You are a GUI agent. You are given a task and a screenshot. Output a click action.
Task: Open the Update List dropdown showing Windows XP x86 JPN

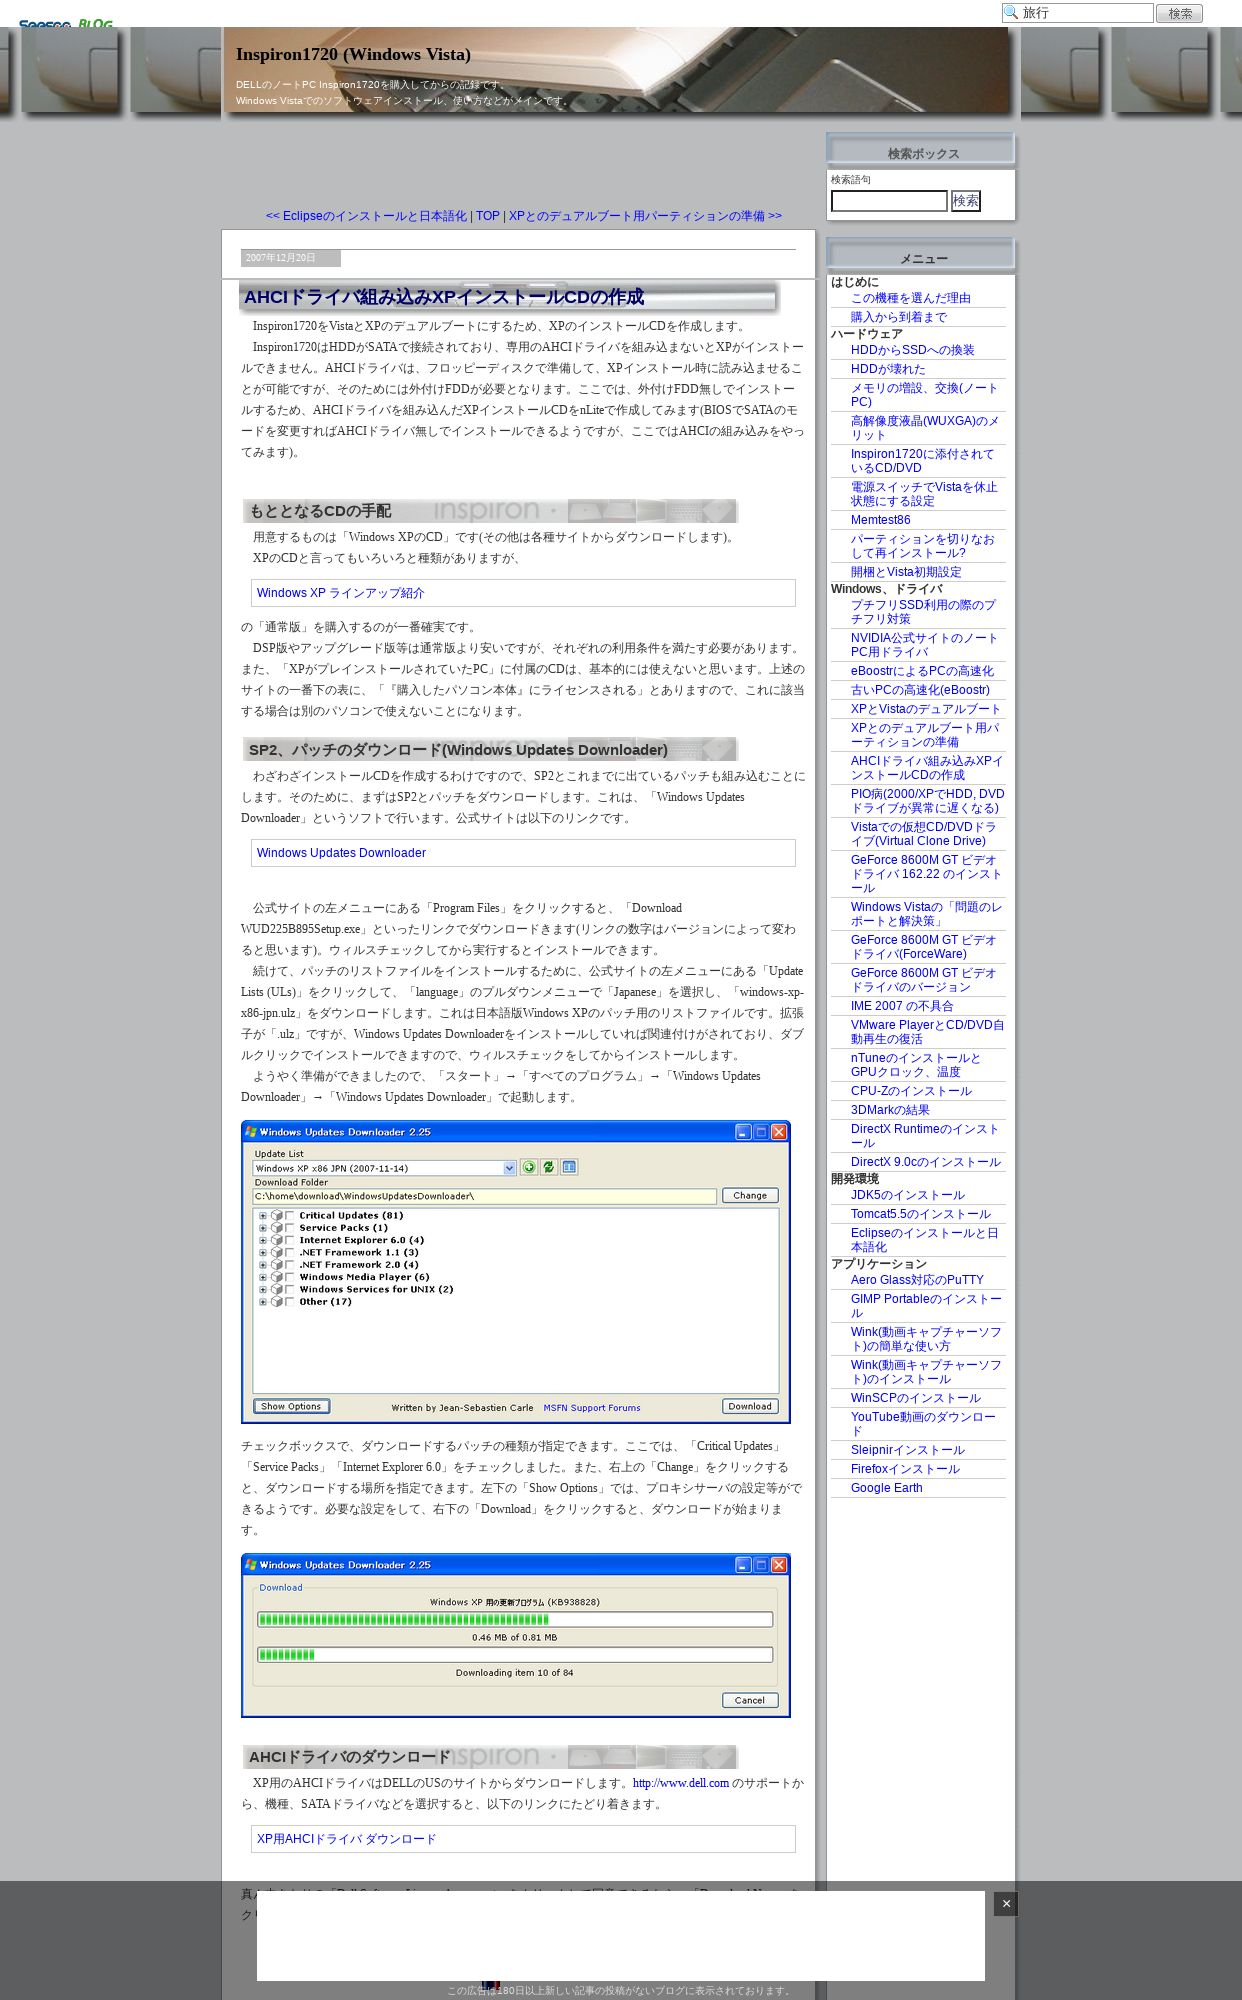click(385, 1168)
